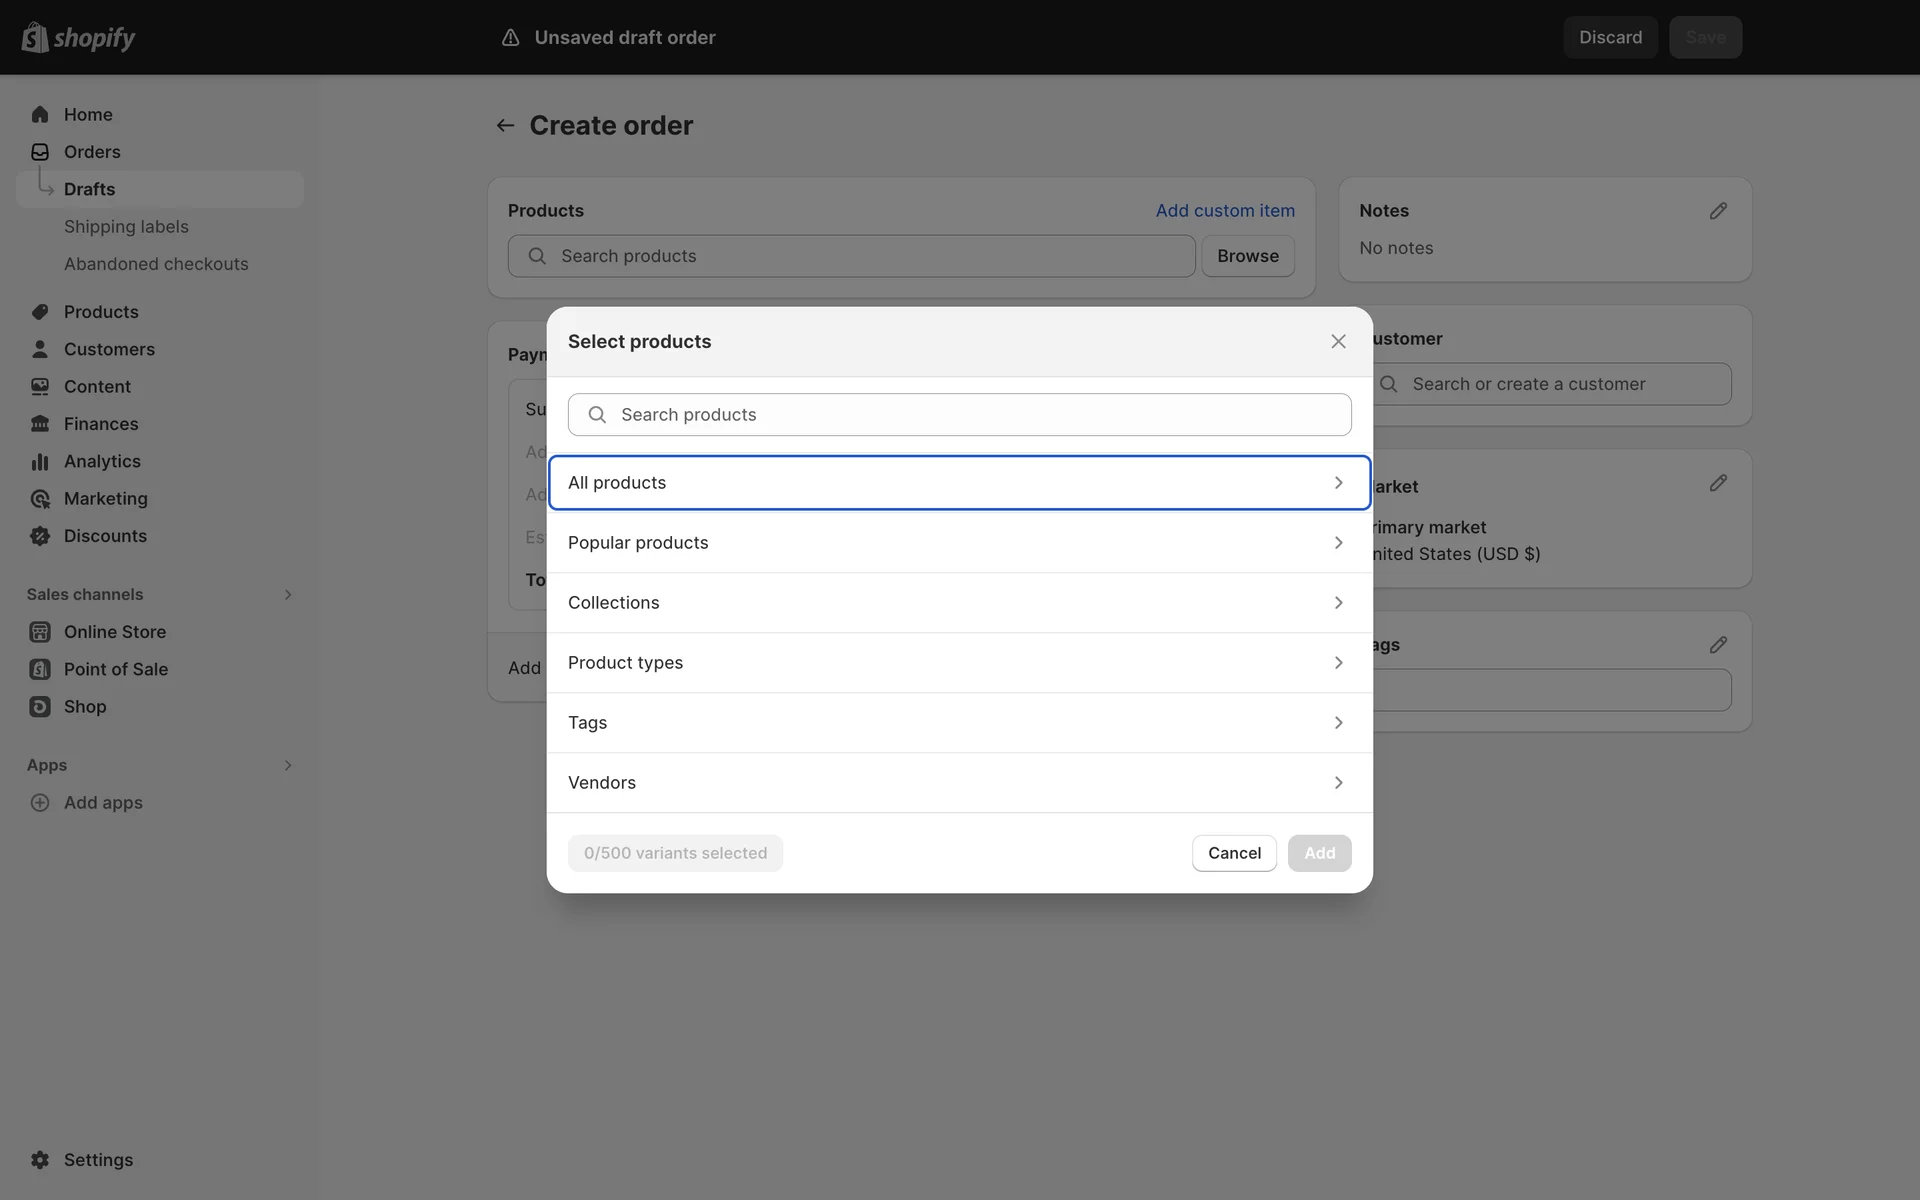Expand the Vendors row chevron
Viewport: 1920px width, 1200px height.
point(1338,783)
